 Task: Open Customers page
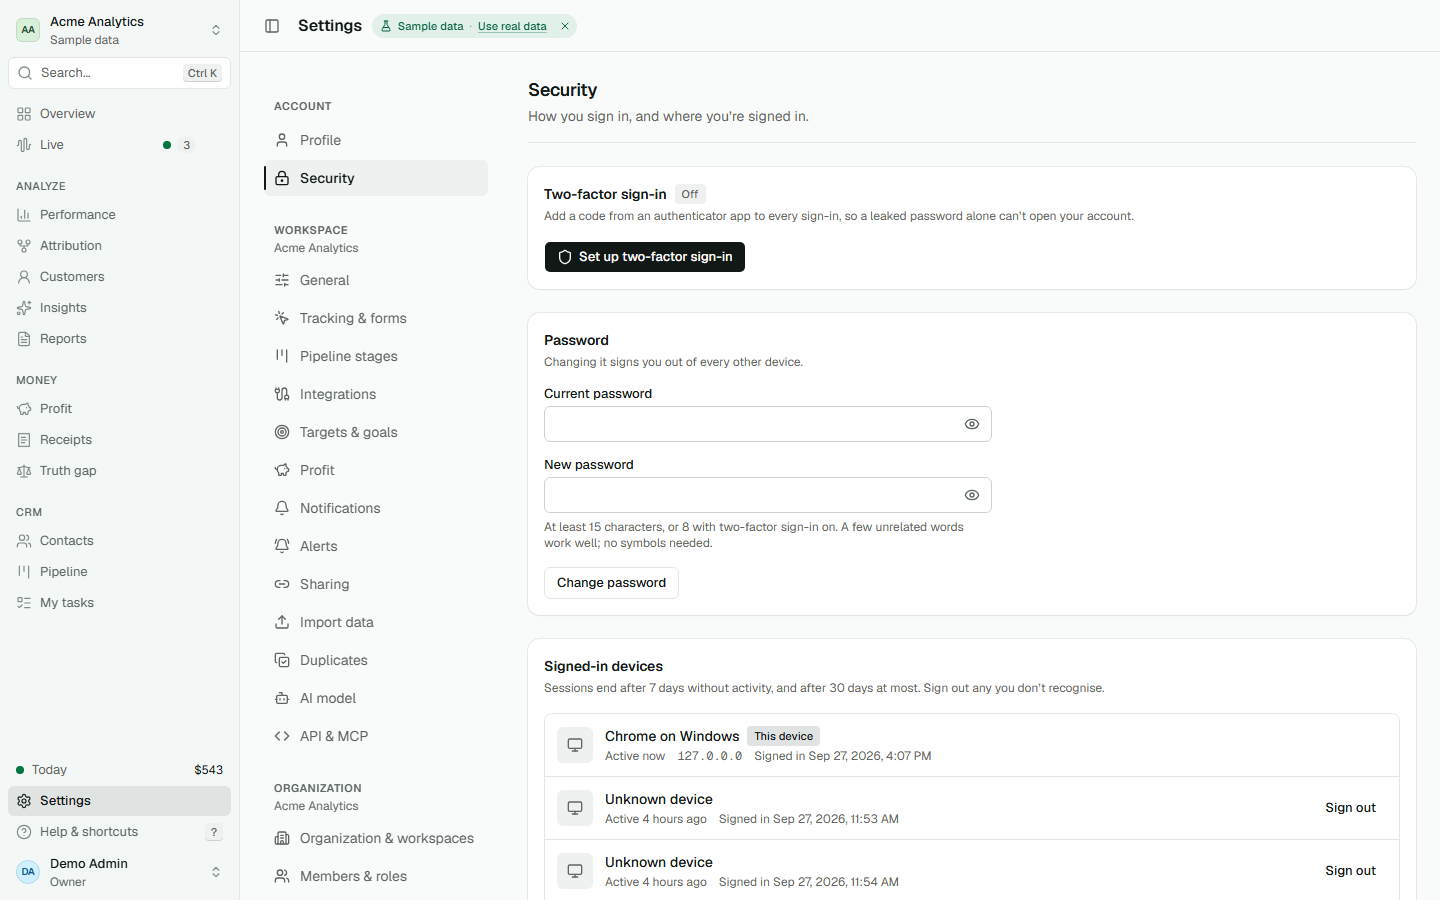119,277
